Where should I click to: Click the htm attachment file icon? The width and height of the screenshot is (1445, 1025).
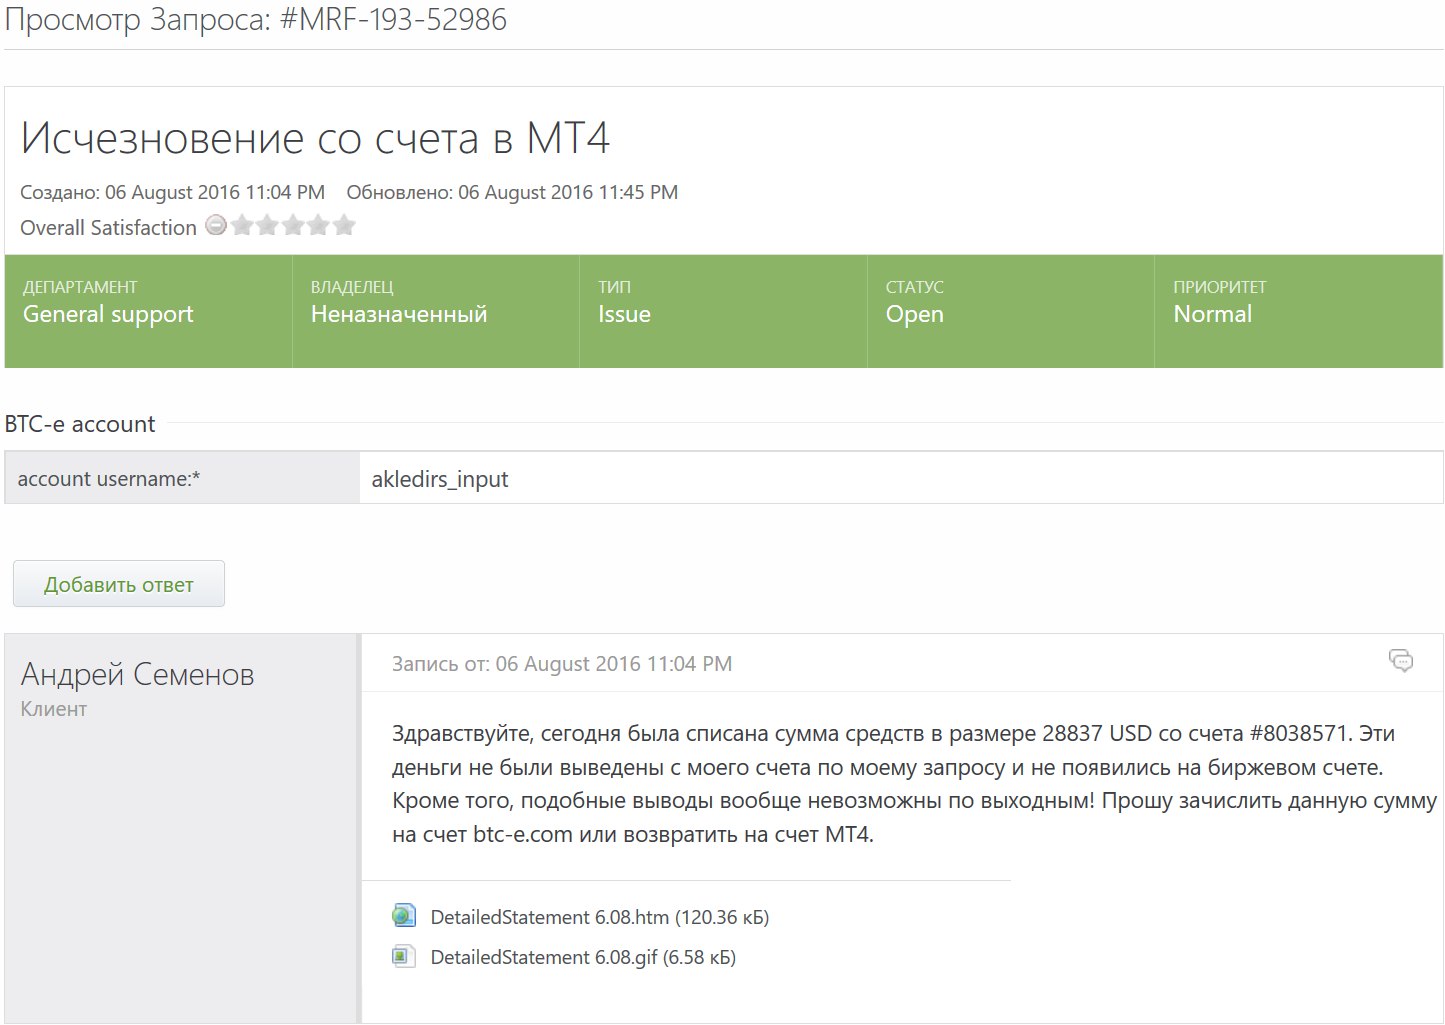[x=404, y=916]
